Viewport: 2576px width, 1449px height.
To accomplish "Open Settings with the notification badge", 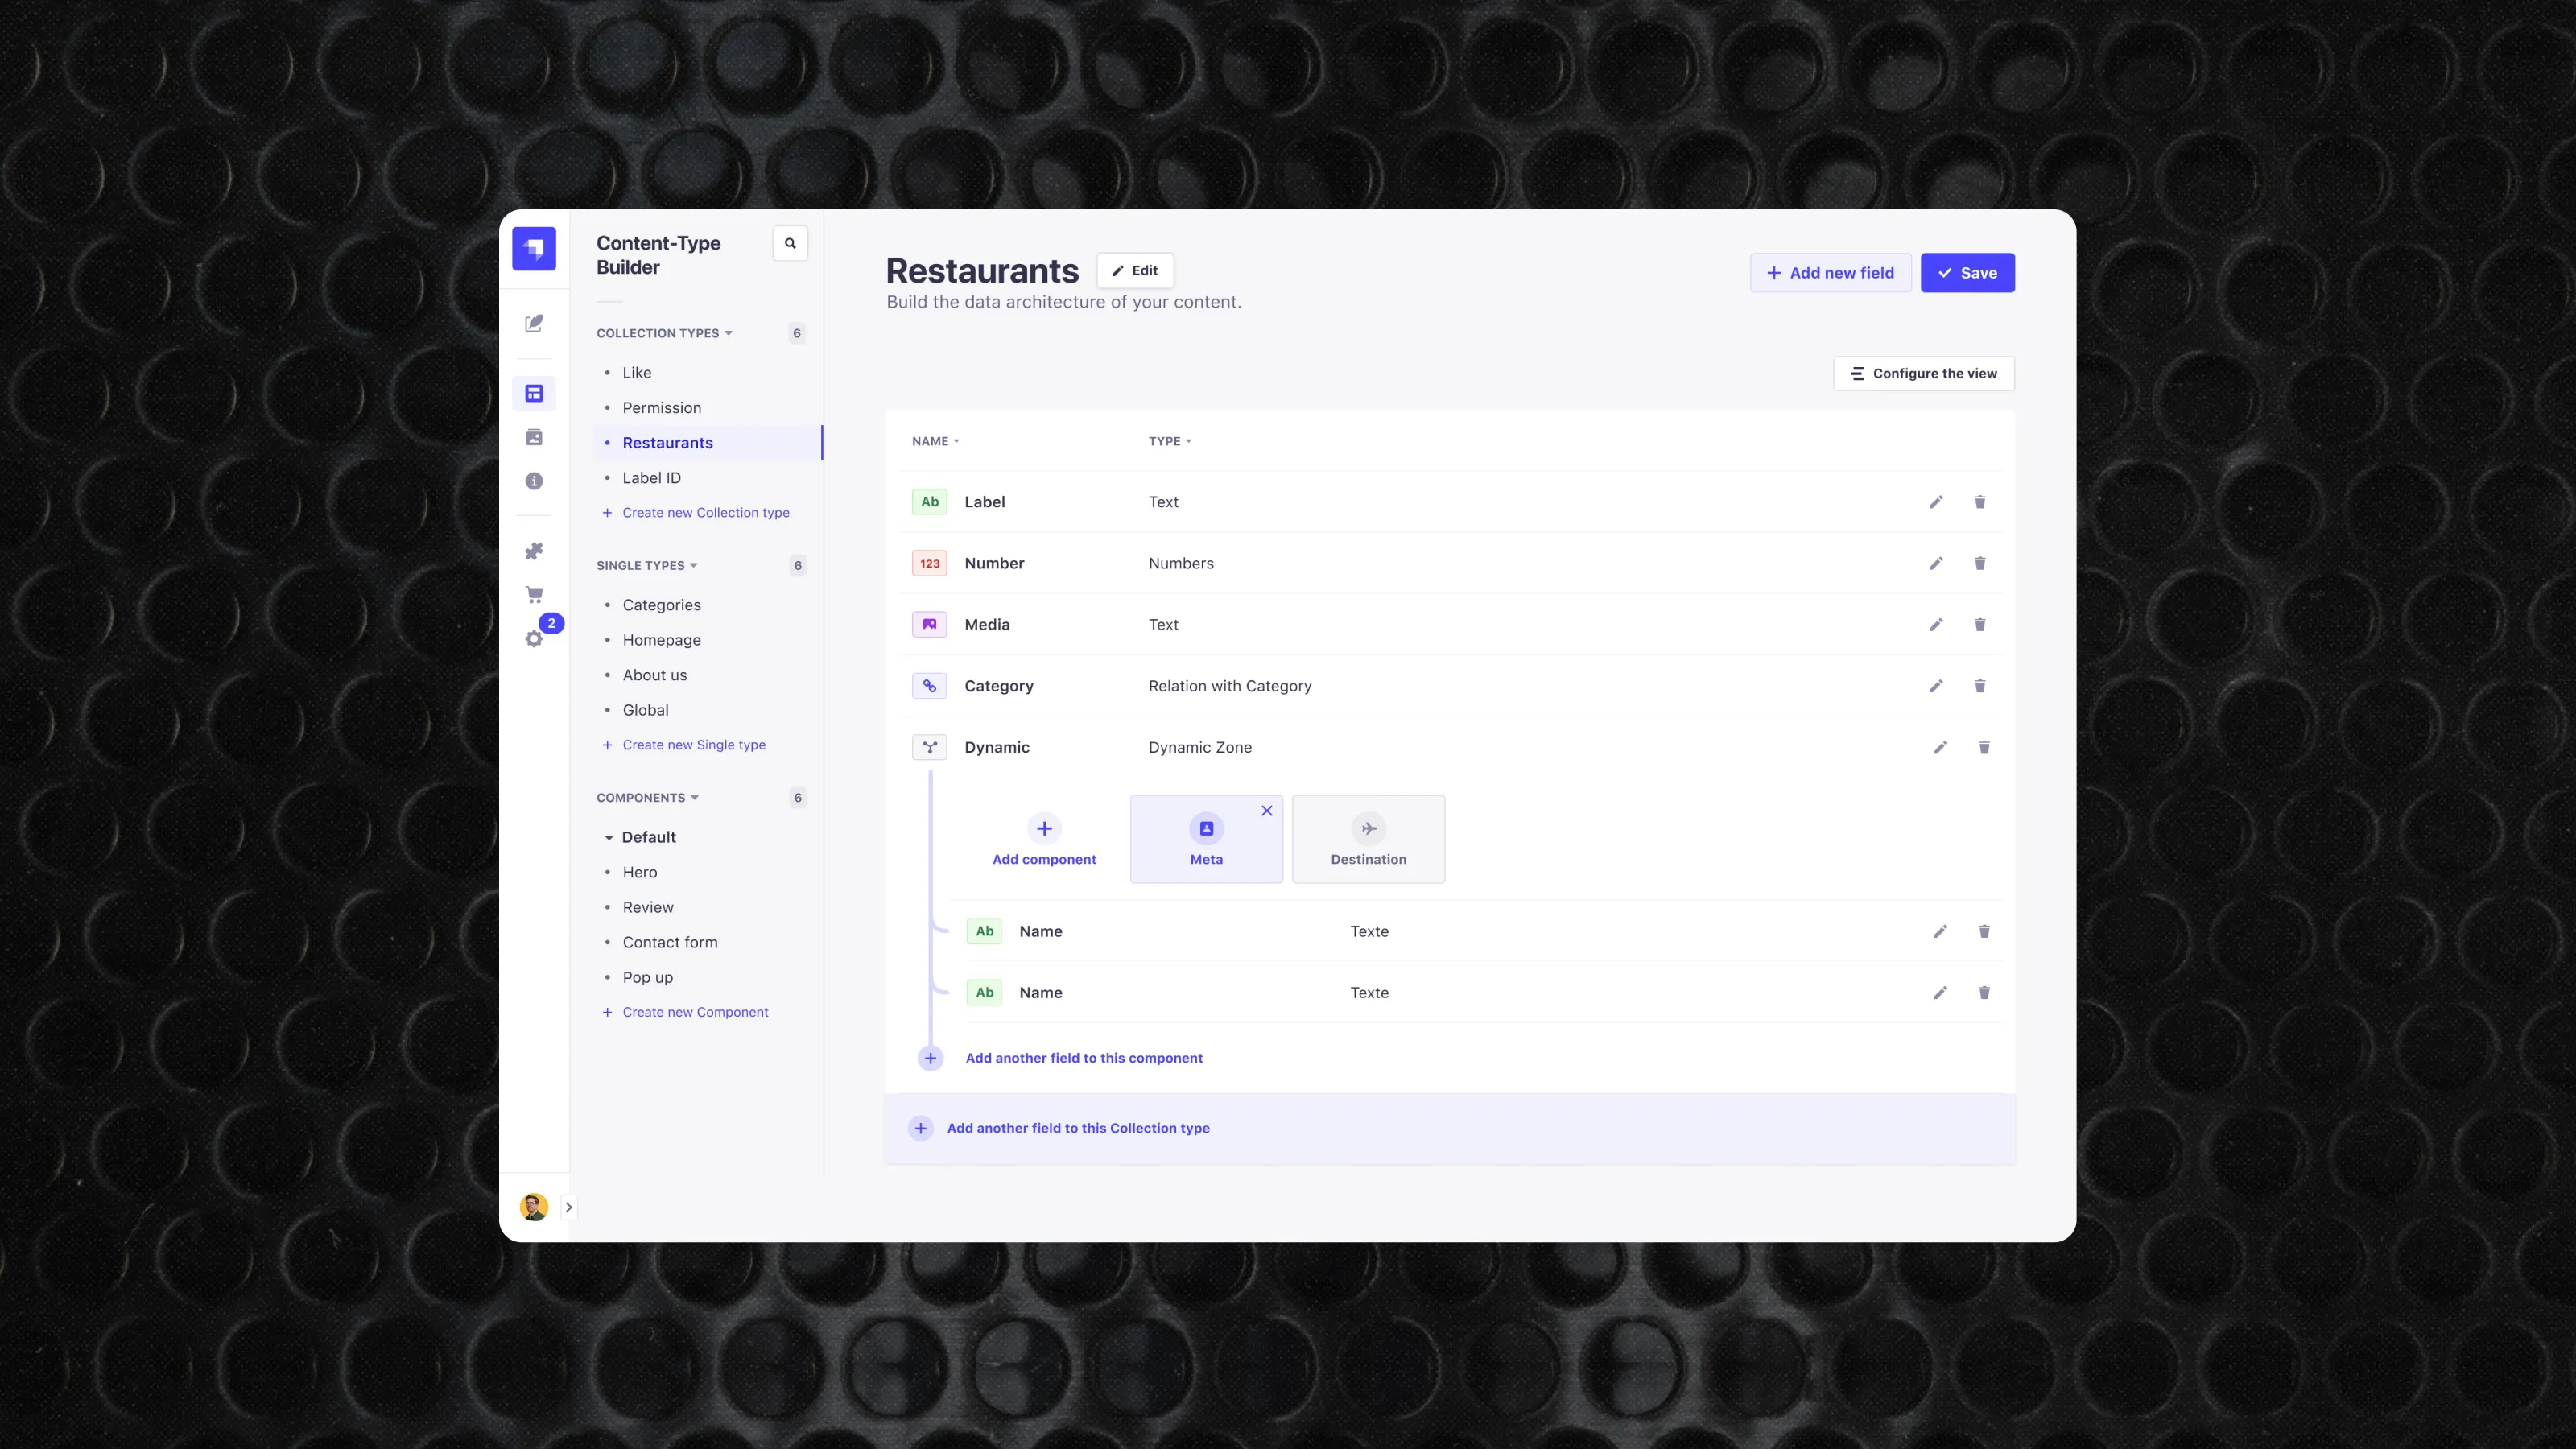I will click(534, 639).
